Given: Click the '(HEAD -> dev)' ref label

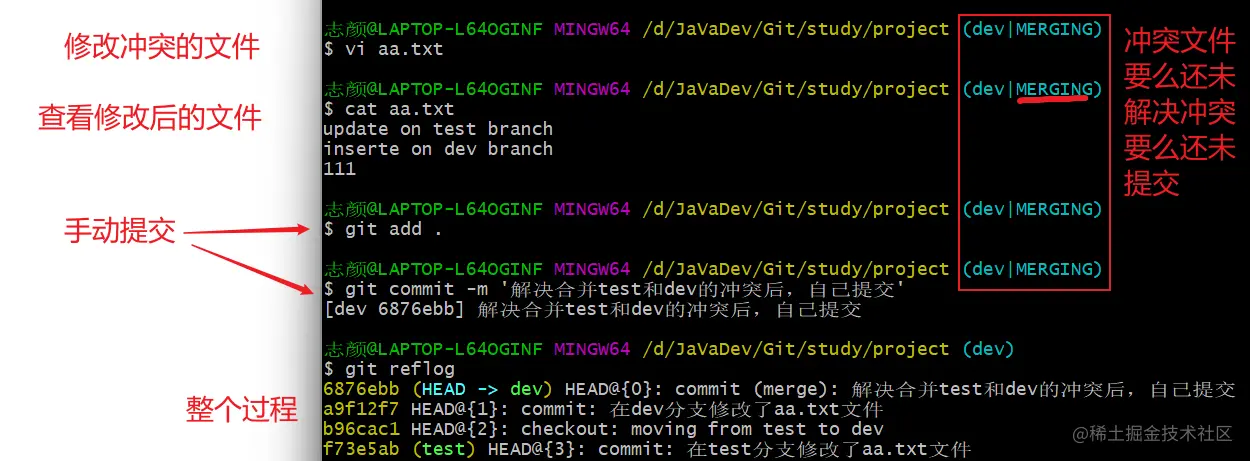Looking at the screenshot, I should click(x=482, y=389).
